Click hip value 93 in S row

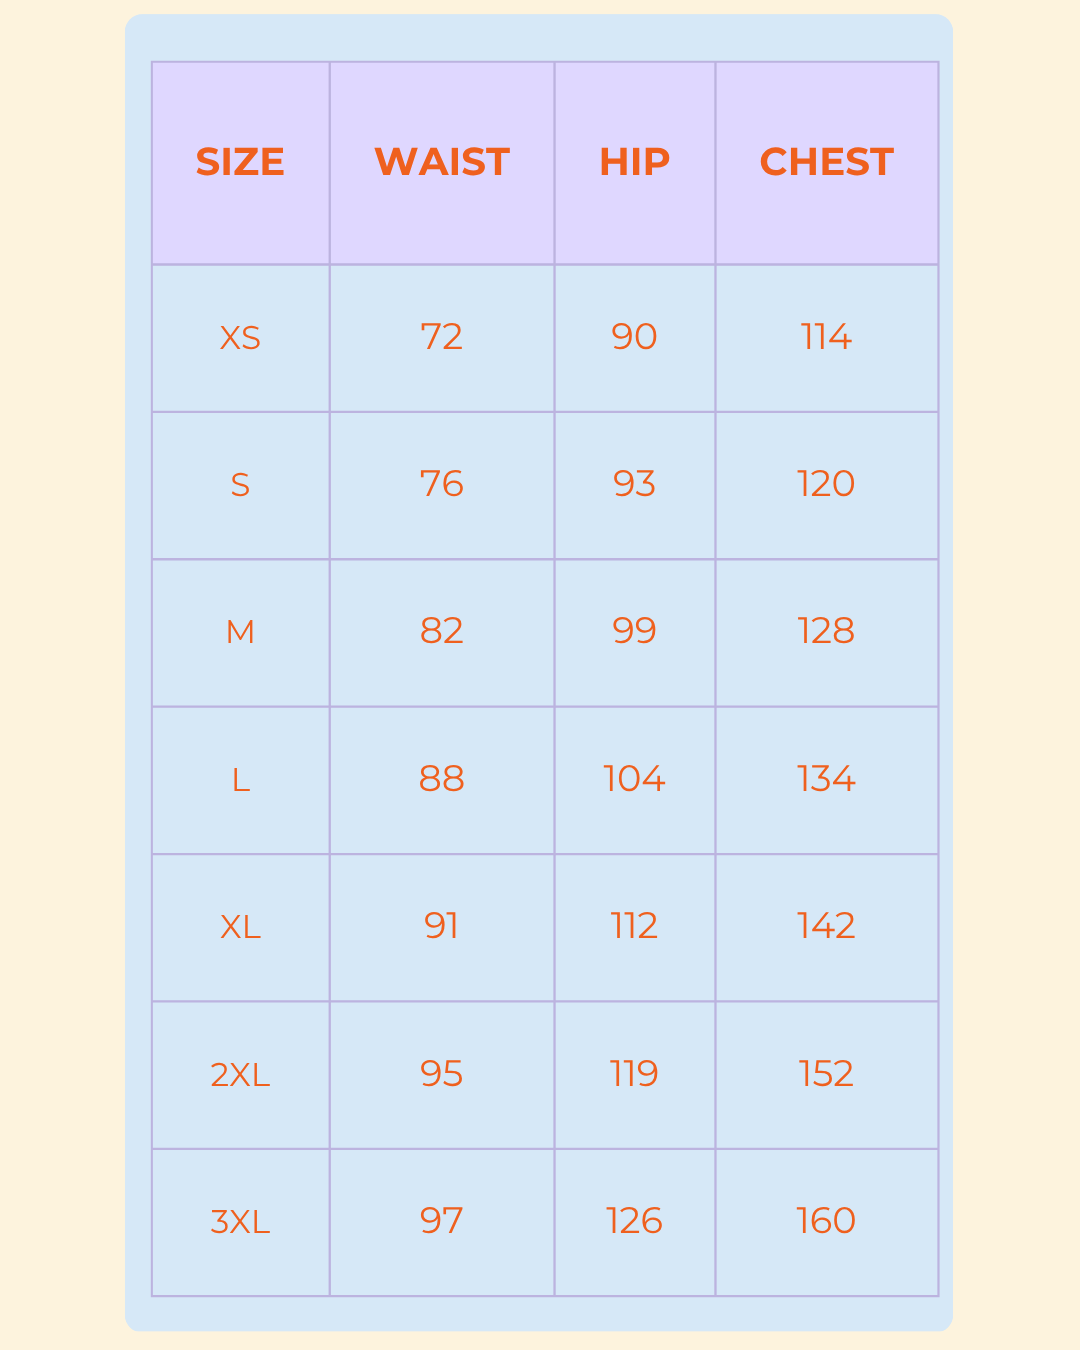click(634, 484)
